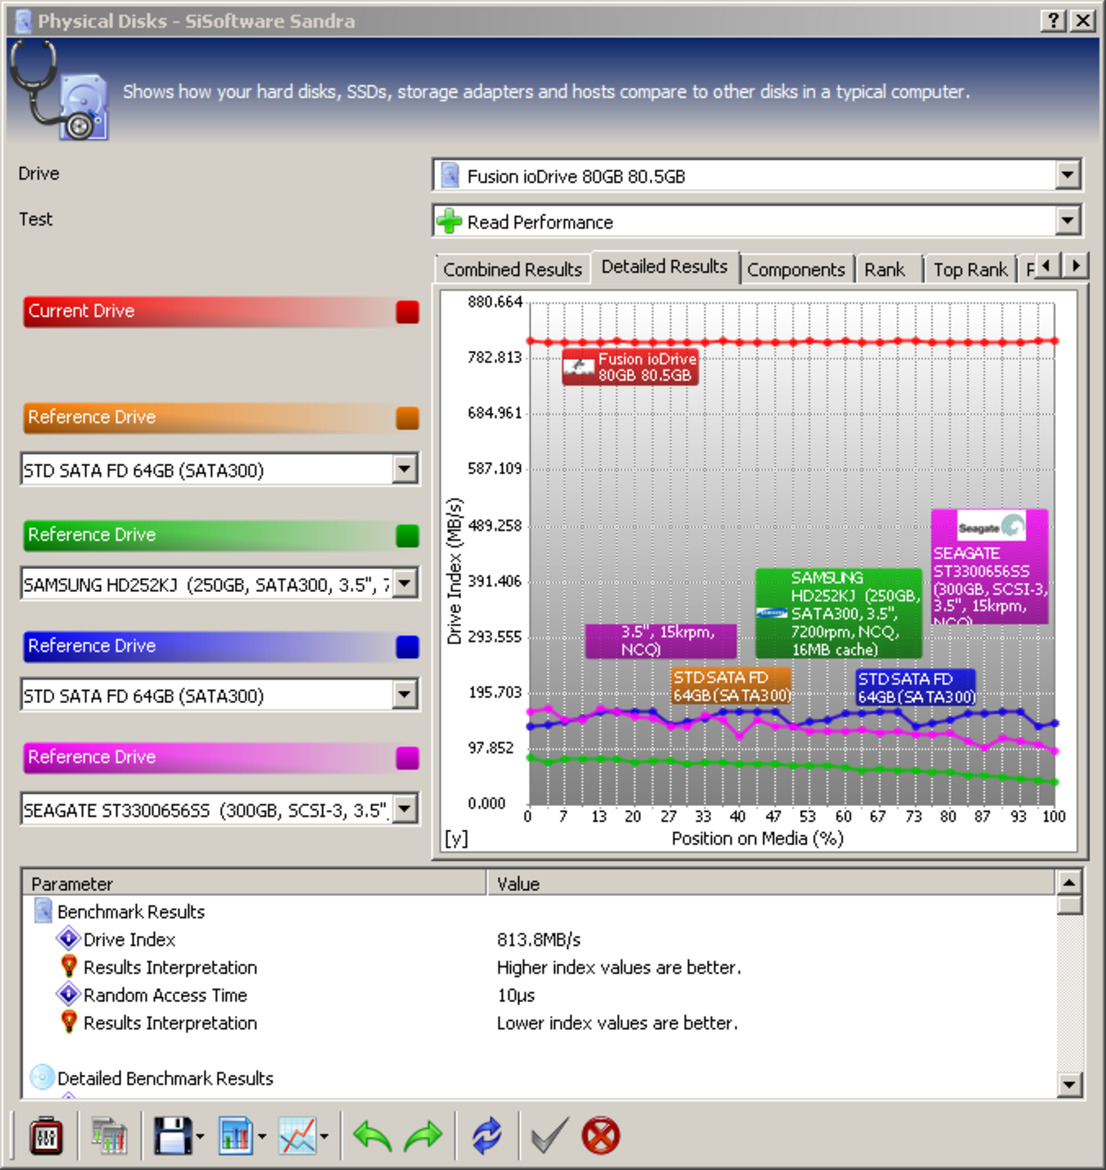The height and width of the screenshot is (1170, 1106).
Task: Click the blue refresh arrows icon
Action: [487, 1136]
